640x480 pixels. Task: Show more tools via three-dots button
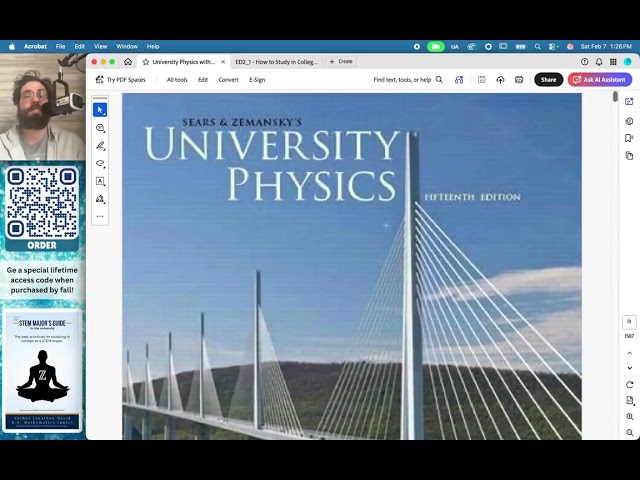coord(100,216)
